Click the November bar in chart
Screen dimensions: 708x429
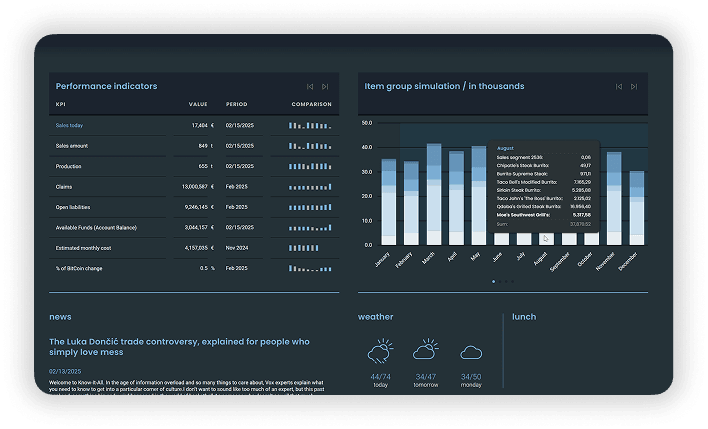[614, 200]
